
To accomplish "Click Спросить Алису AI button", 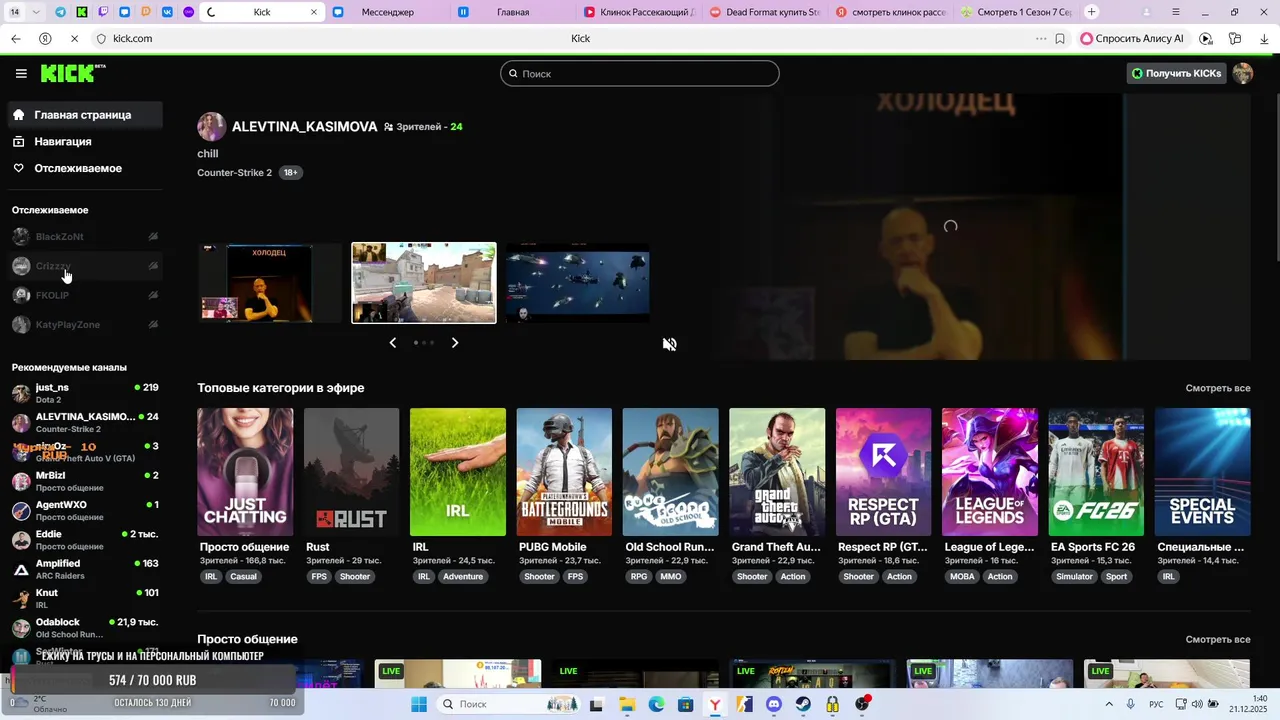I will click(x=1132, y=39).
